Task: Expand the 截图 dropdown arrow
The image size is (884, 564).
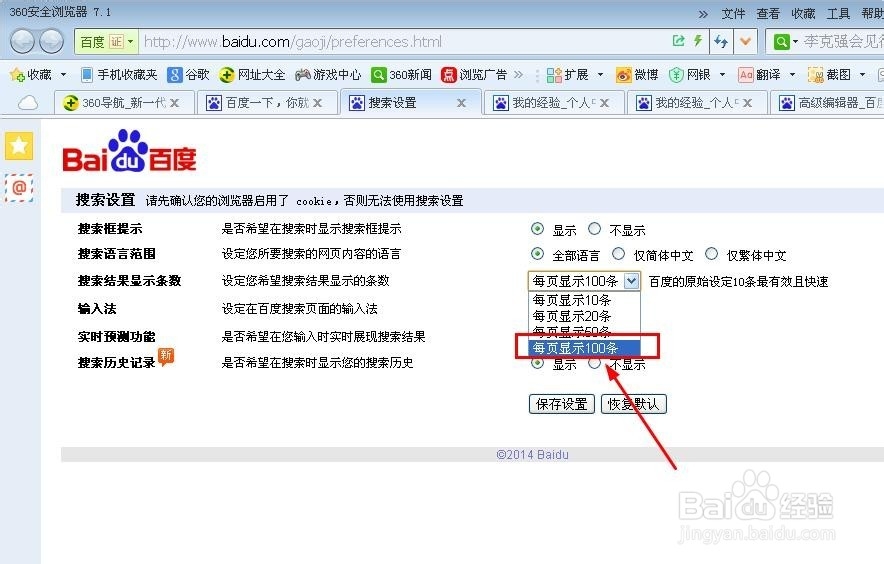Action: click(862, 74)
